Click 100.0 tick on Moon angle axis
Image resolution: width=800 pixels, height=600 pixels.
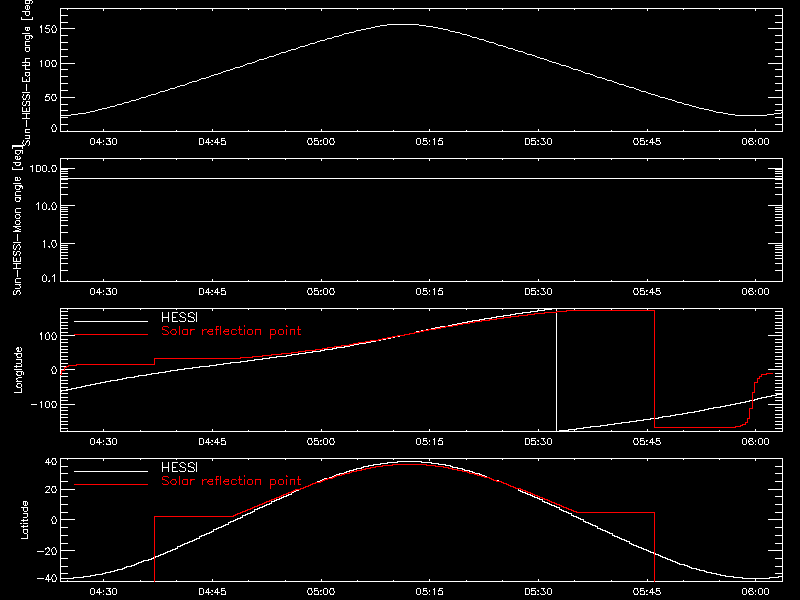tap(43, 169)
